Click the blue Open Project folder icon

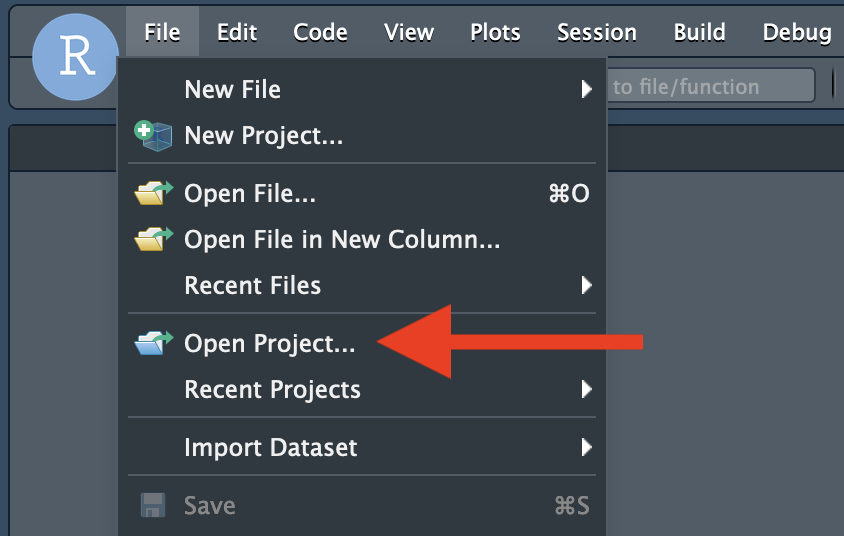tap(154, 343)
